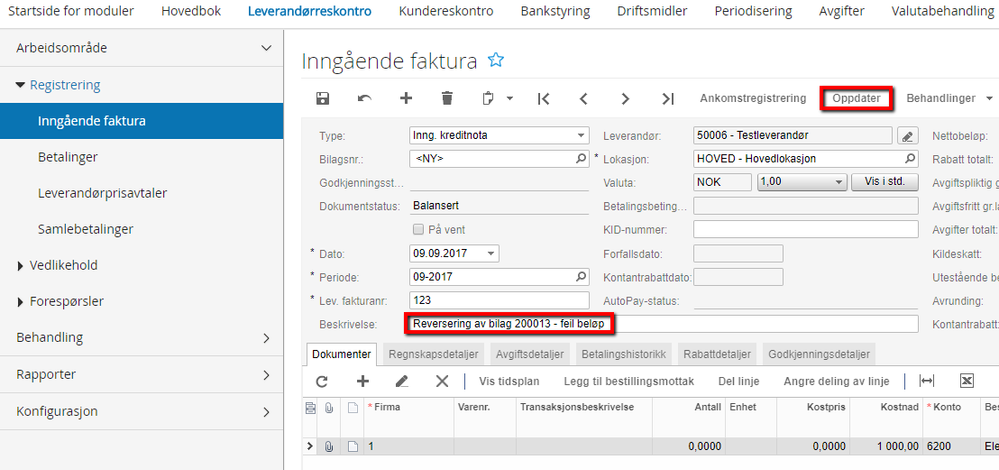Click the paperclip column header icon
Viewport: 999px width, 470px height.
(x=329, y=408)
